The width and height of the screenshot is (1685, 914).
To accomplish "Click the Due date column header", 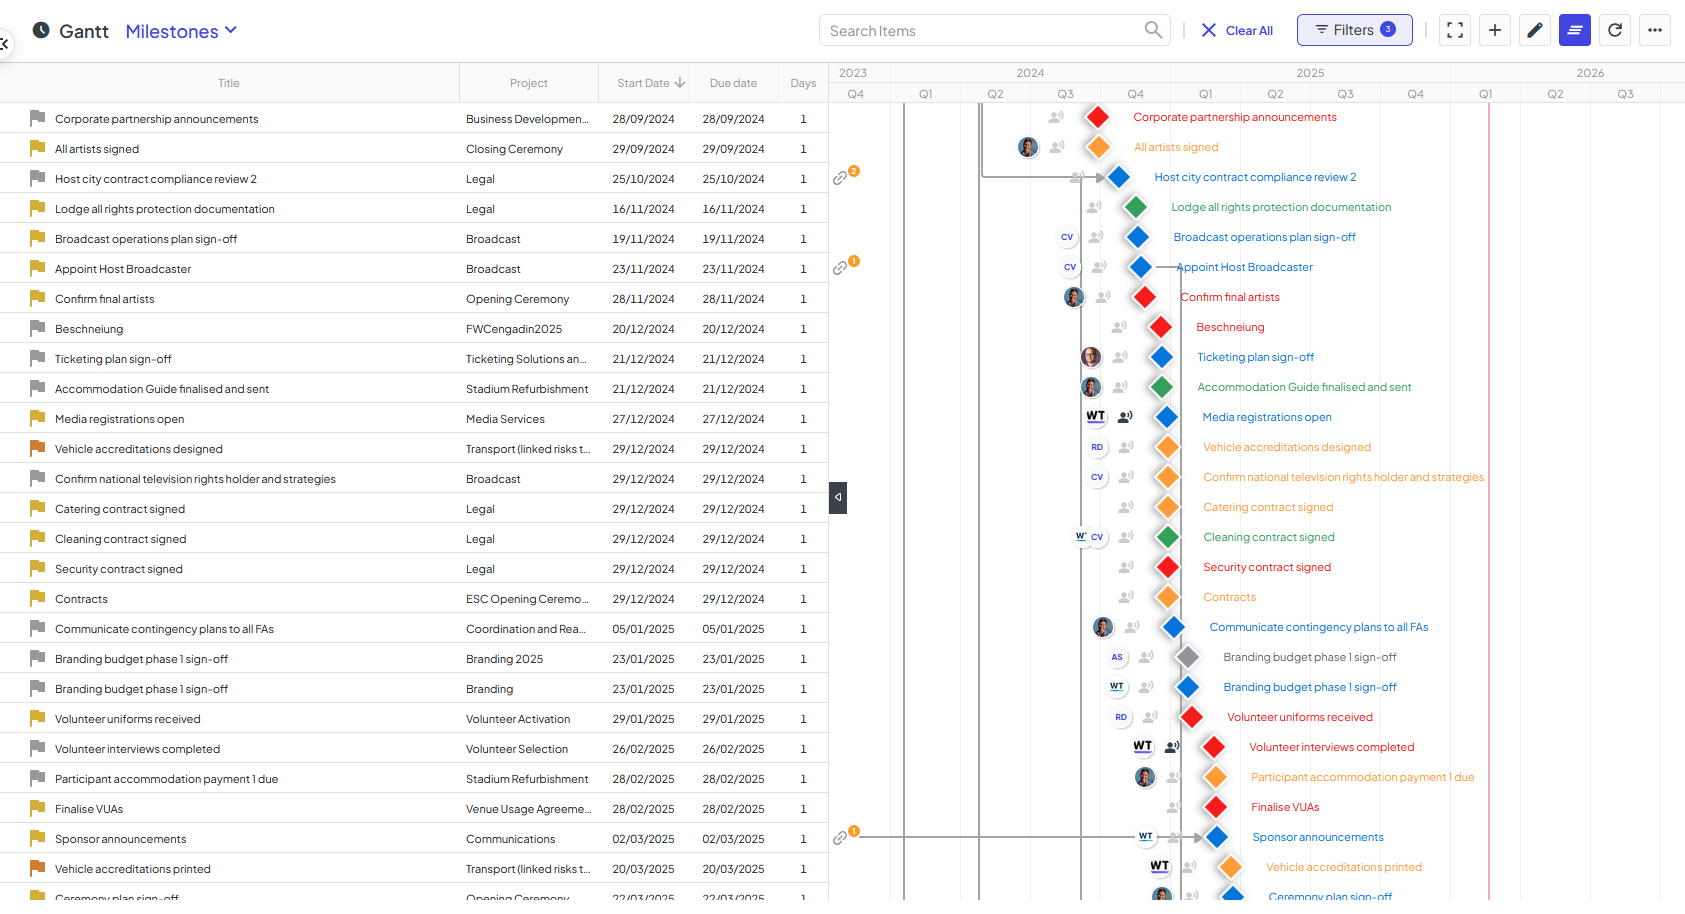I will [x=733, y=83].
